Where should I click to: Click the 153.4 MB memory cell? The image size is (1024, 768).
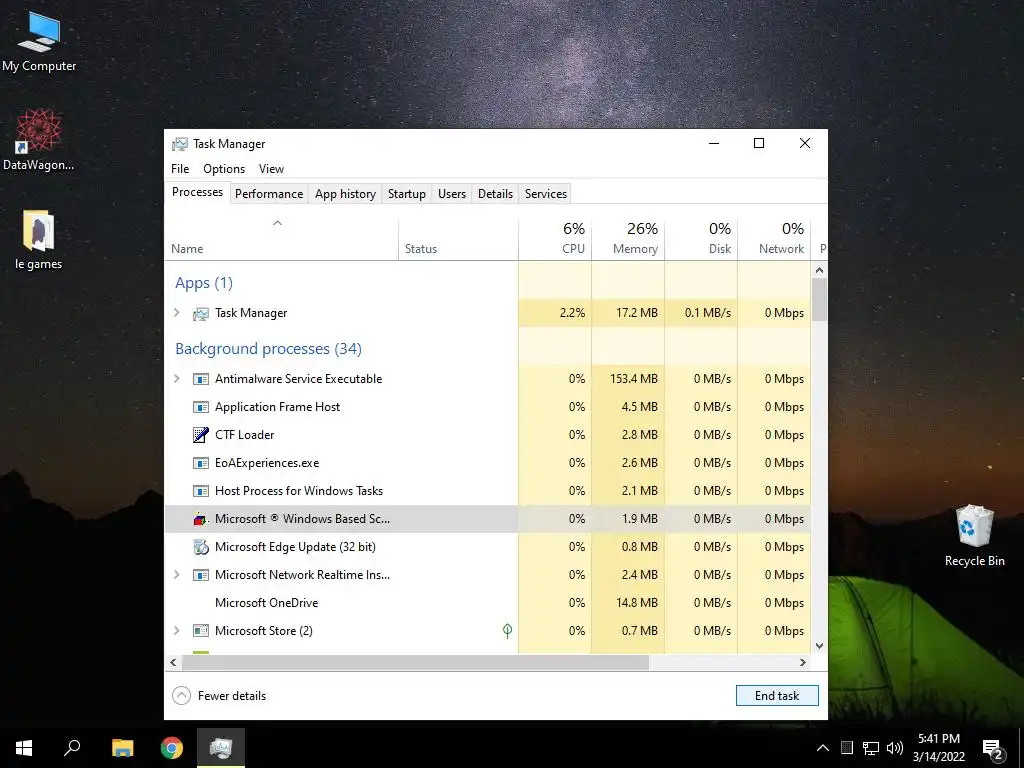[x=628, y=379]
